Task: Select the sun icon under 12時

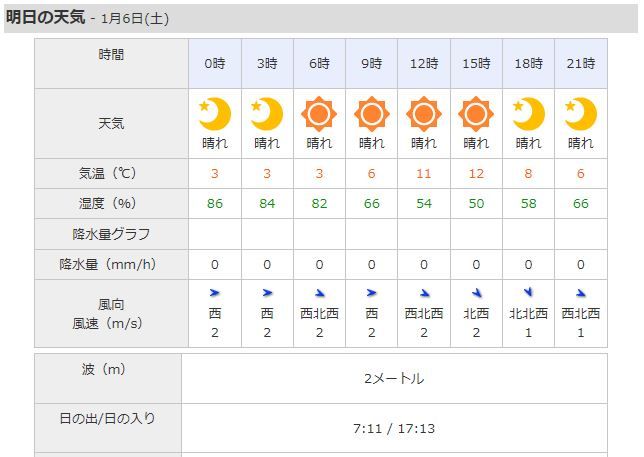Action: click(424, 114)
